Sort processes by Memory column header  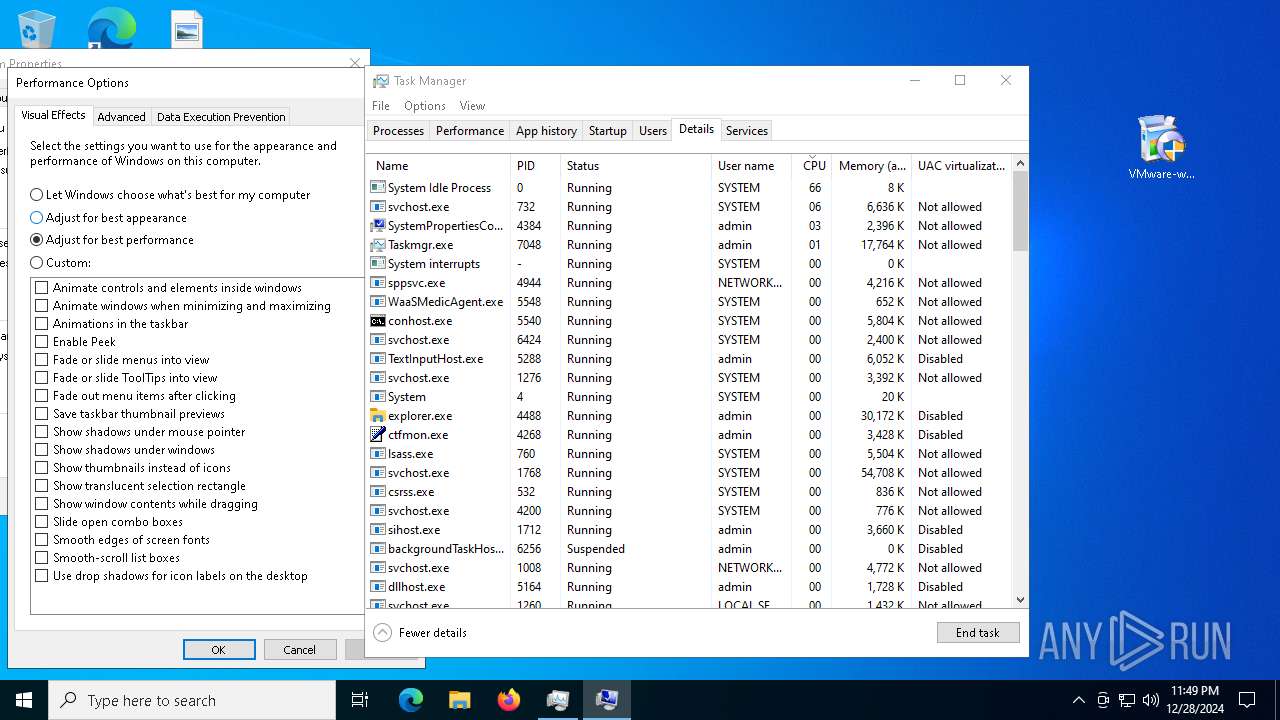(871, 166)
